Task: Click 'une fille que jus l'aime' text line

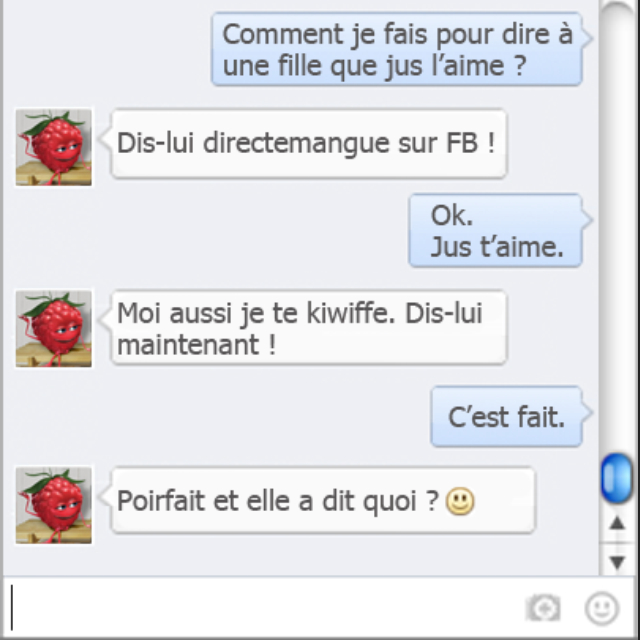Action: [x=374, y=66]
